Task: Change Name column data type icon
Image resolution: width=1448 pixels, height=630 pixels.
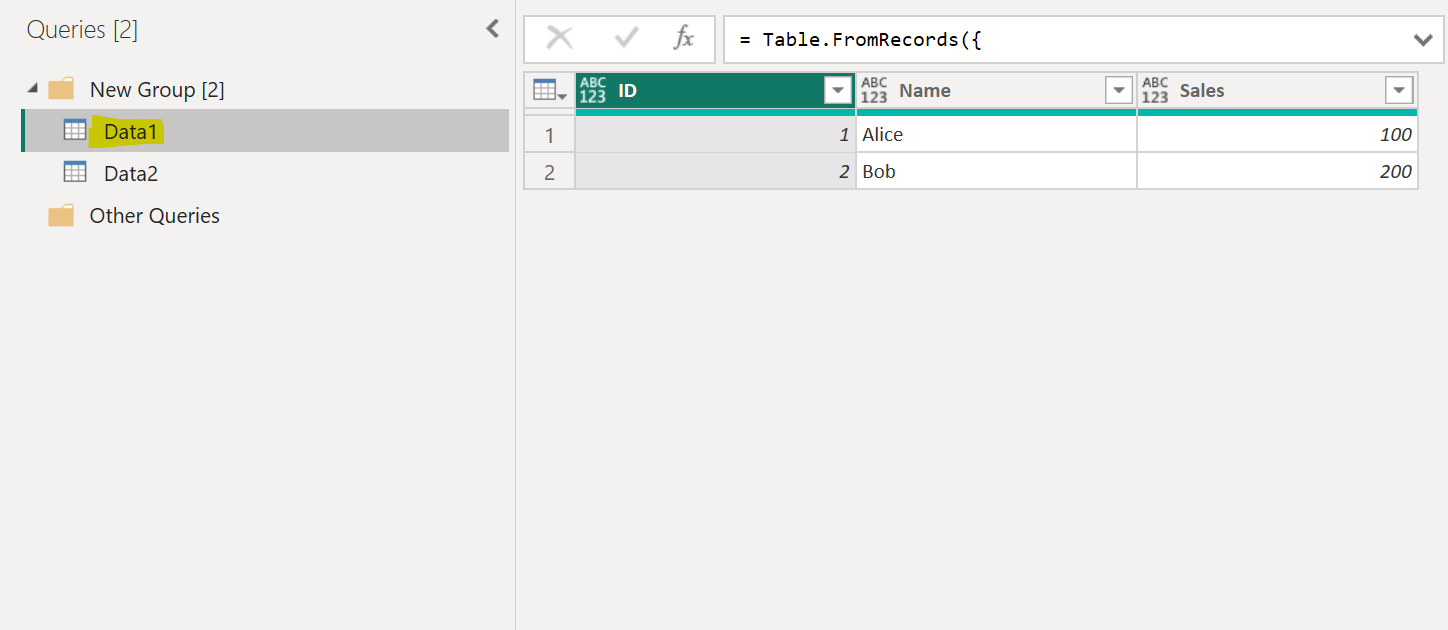Action: pyautogui.click(x=874, y=90)
